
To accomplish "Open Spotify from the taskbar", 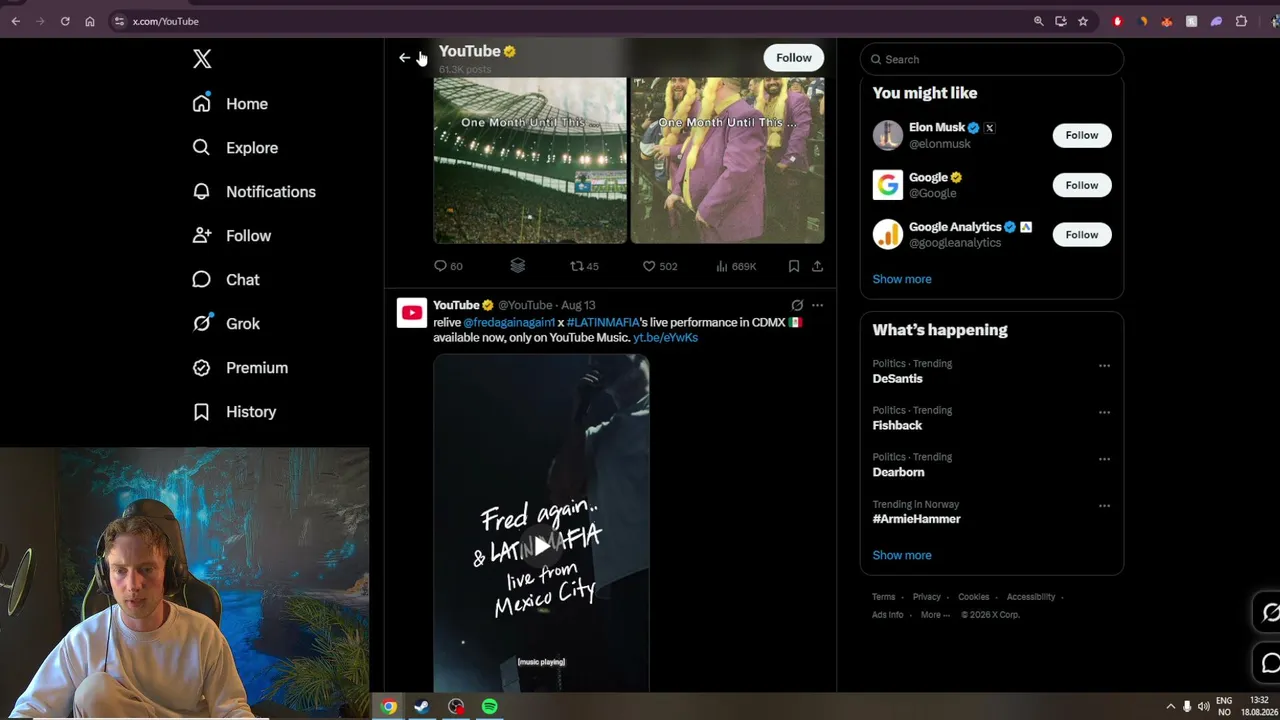I will (489, 707).
